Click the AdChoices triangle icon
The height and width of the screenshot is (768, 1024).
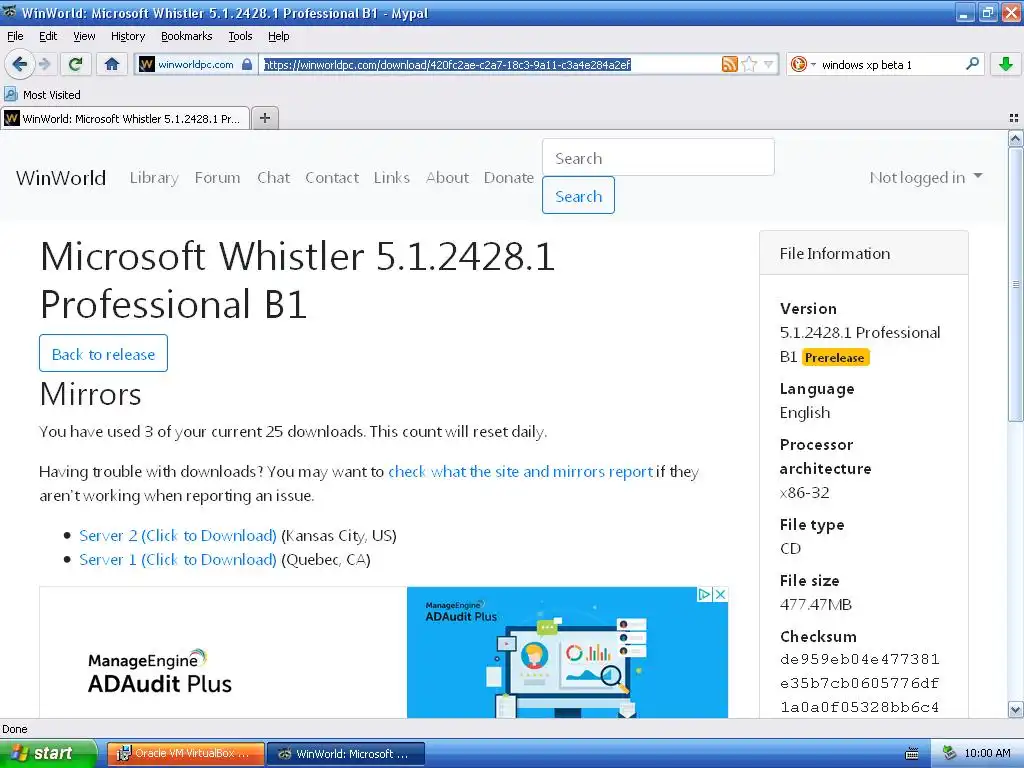tap(705, 594)
